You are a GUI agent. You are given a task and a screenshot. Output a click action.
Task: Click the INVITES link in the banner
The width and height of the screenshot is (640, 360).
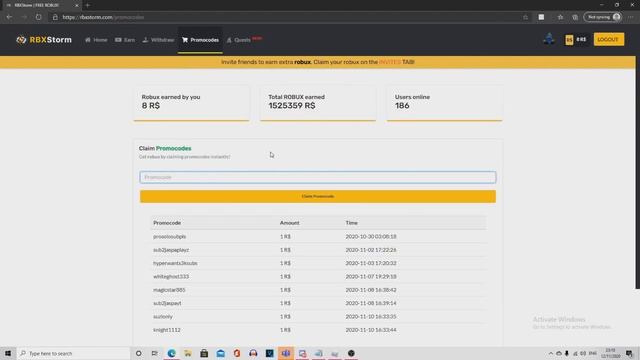[390, 62]
